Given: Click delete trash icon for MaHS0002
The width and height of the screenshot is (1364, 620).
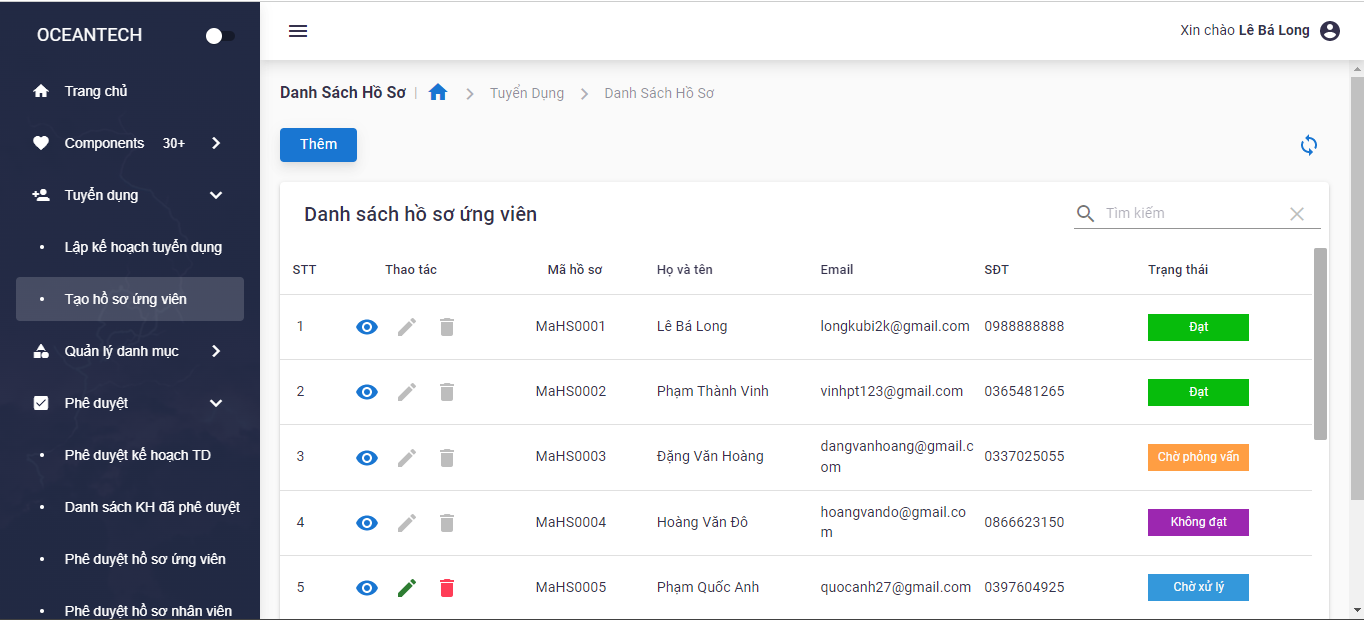Looking at the screenshot, I should point(447,392).
